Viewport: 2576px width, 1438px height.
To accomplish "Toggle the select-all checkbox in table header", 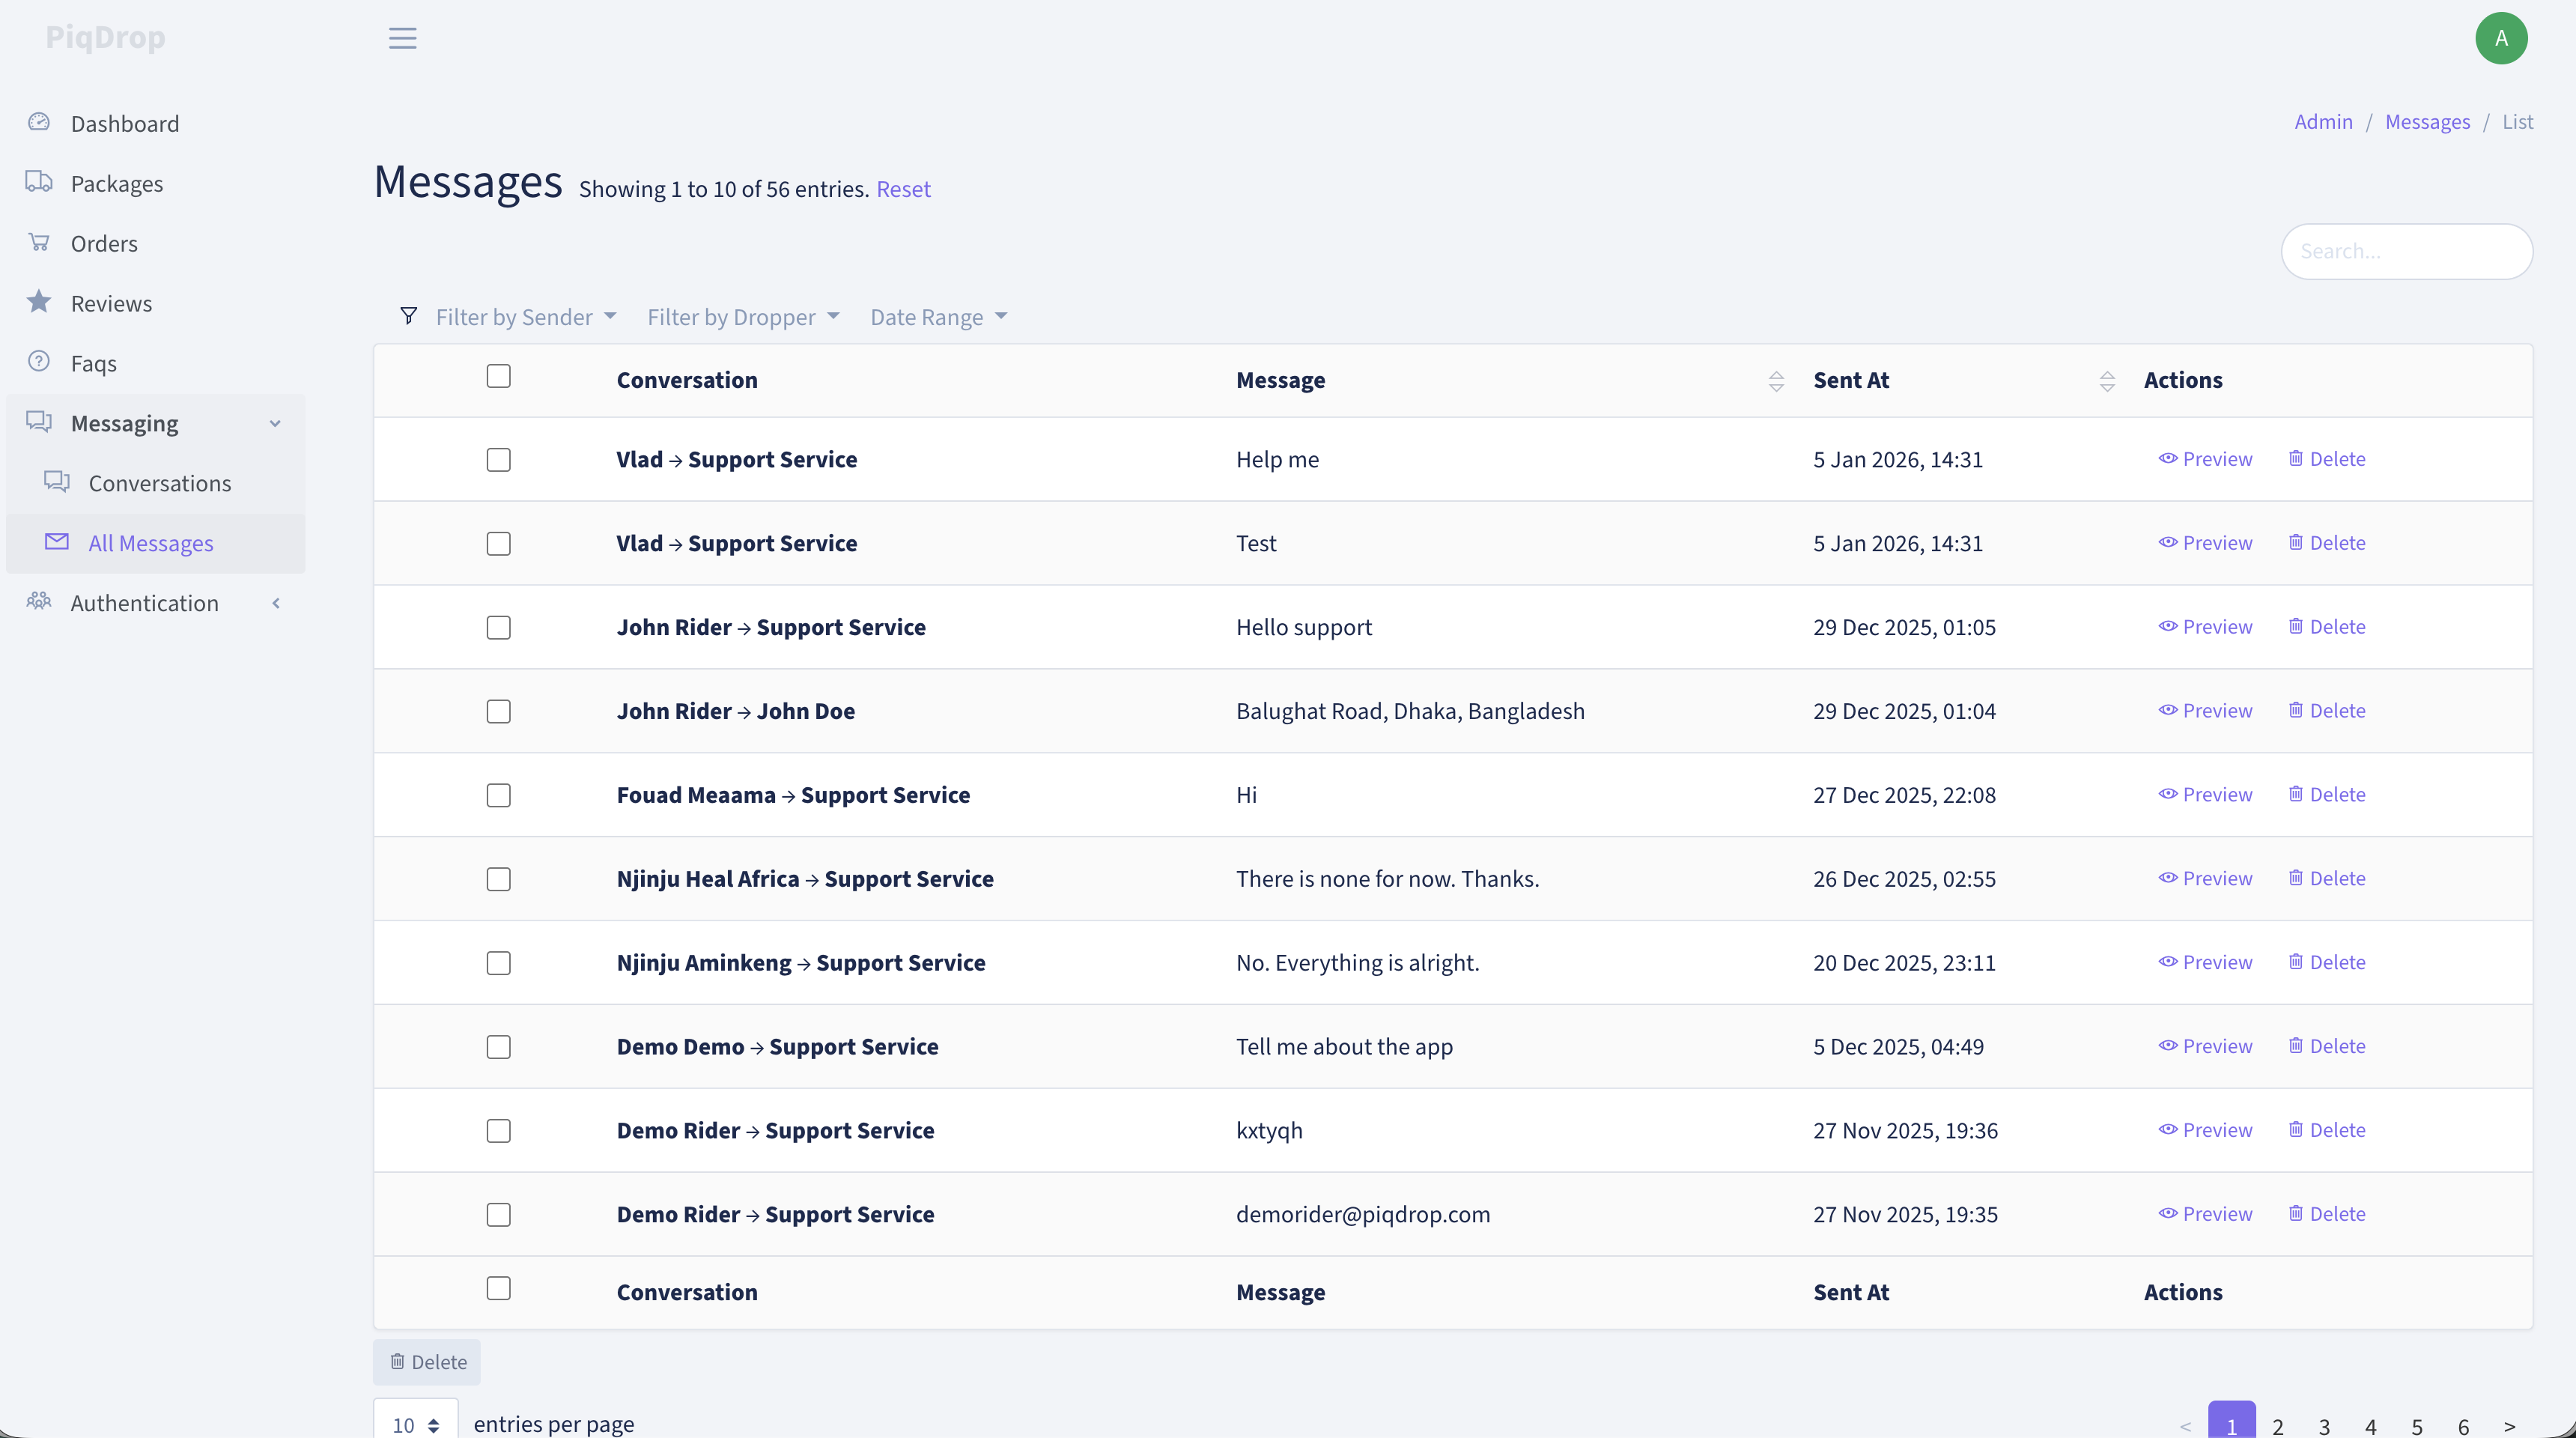I will (x=498, y=376).
